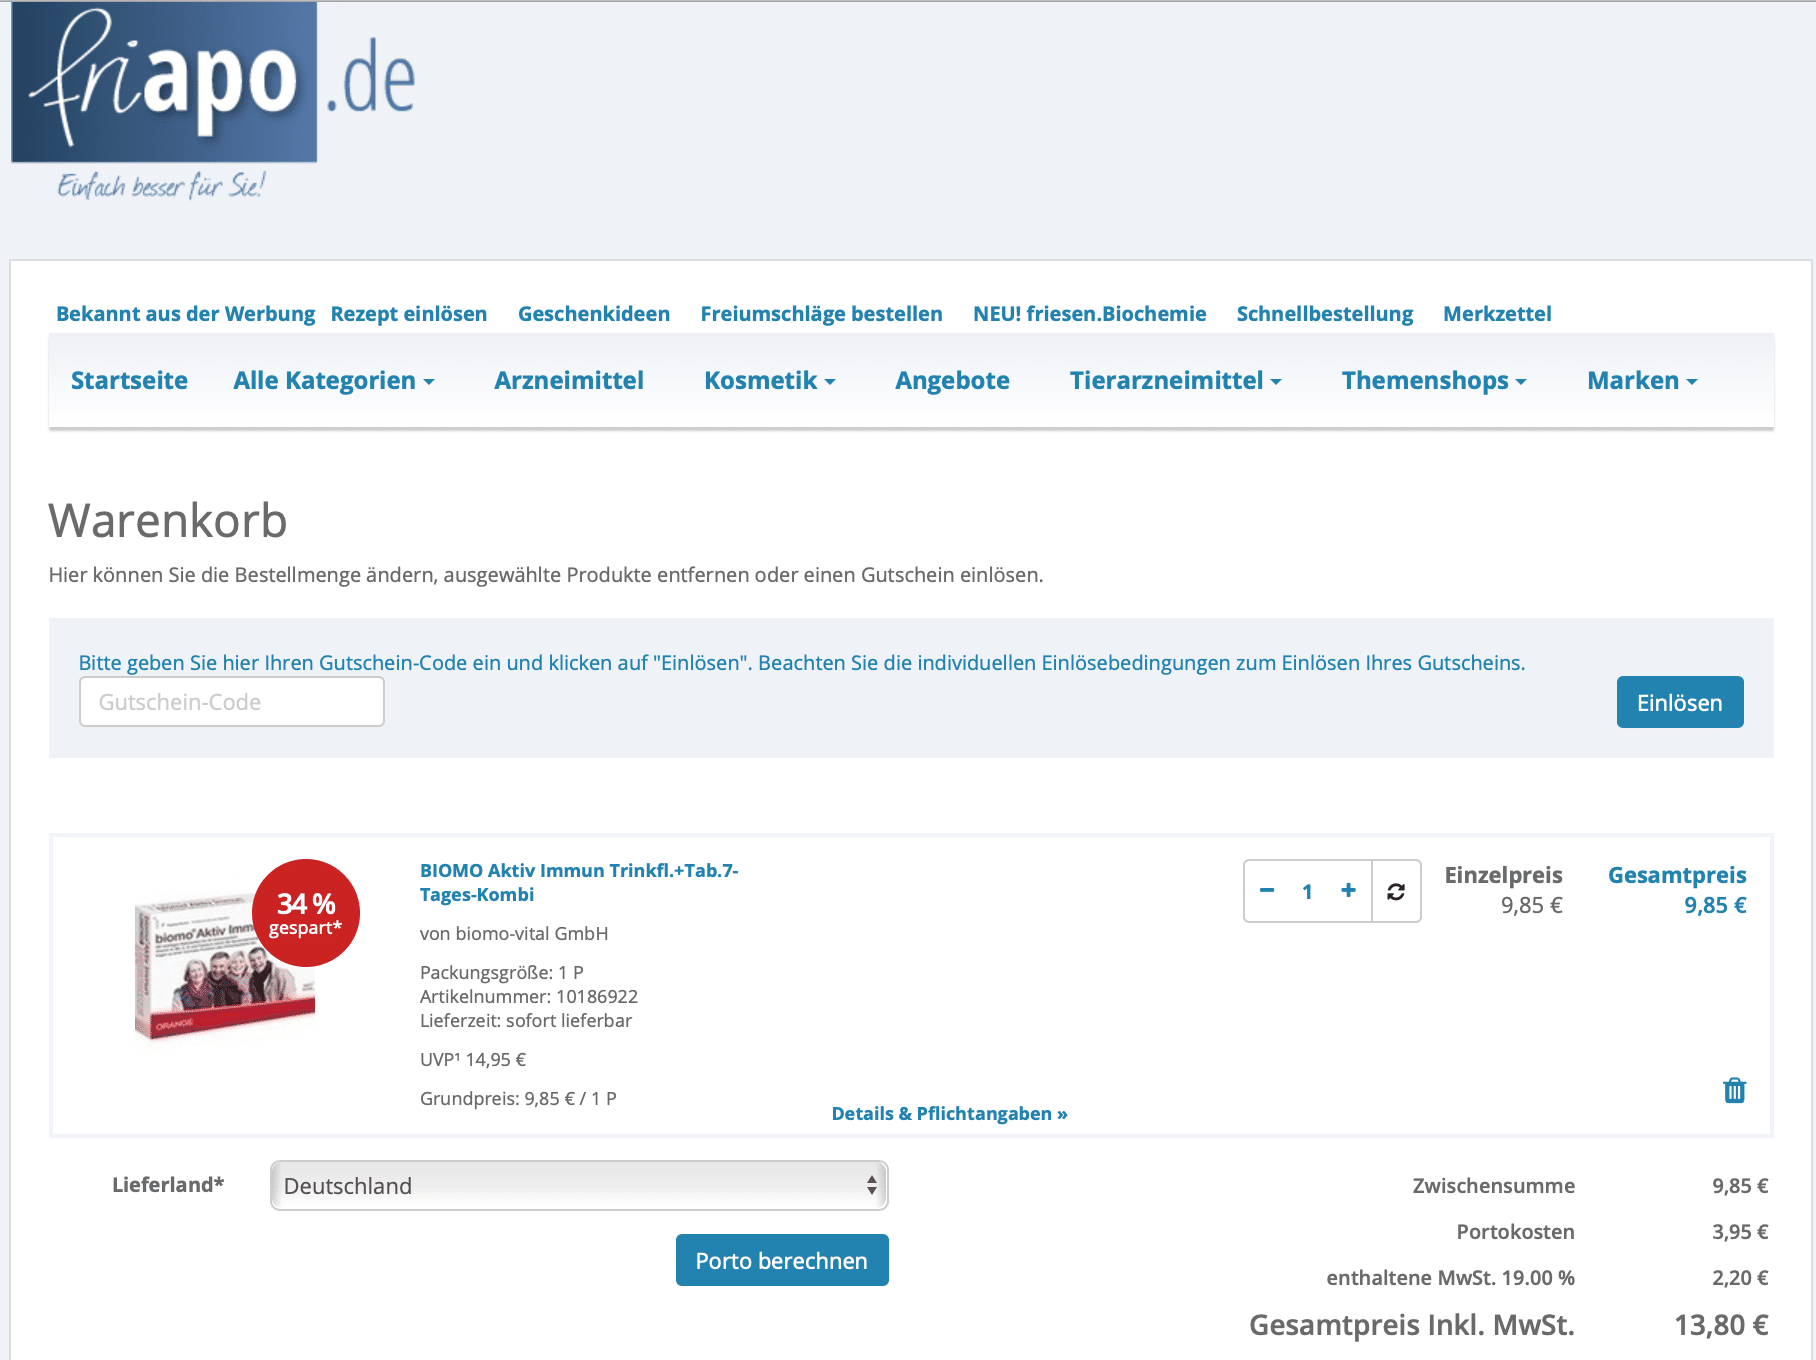This screenshot has height=1360, width=1816.
Task: Open Details & Pflichtangaben link
Action: pyautogui.click(x=949, y=1113)
